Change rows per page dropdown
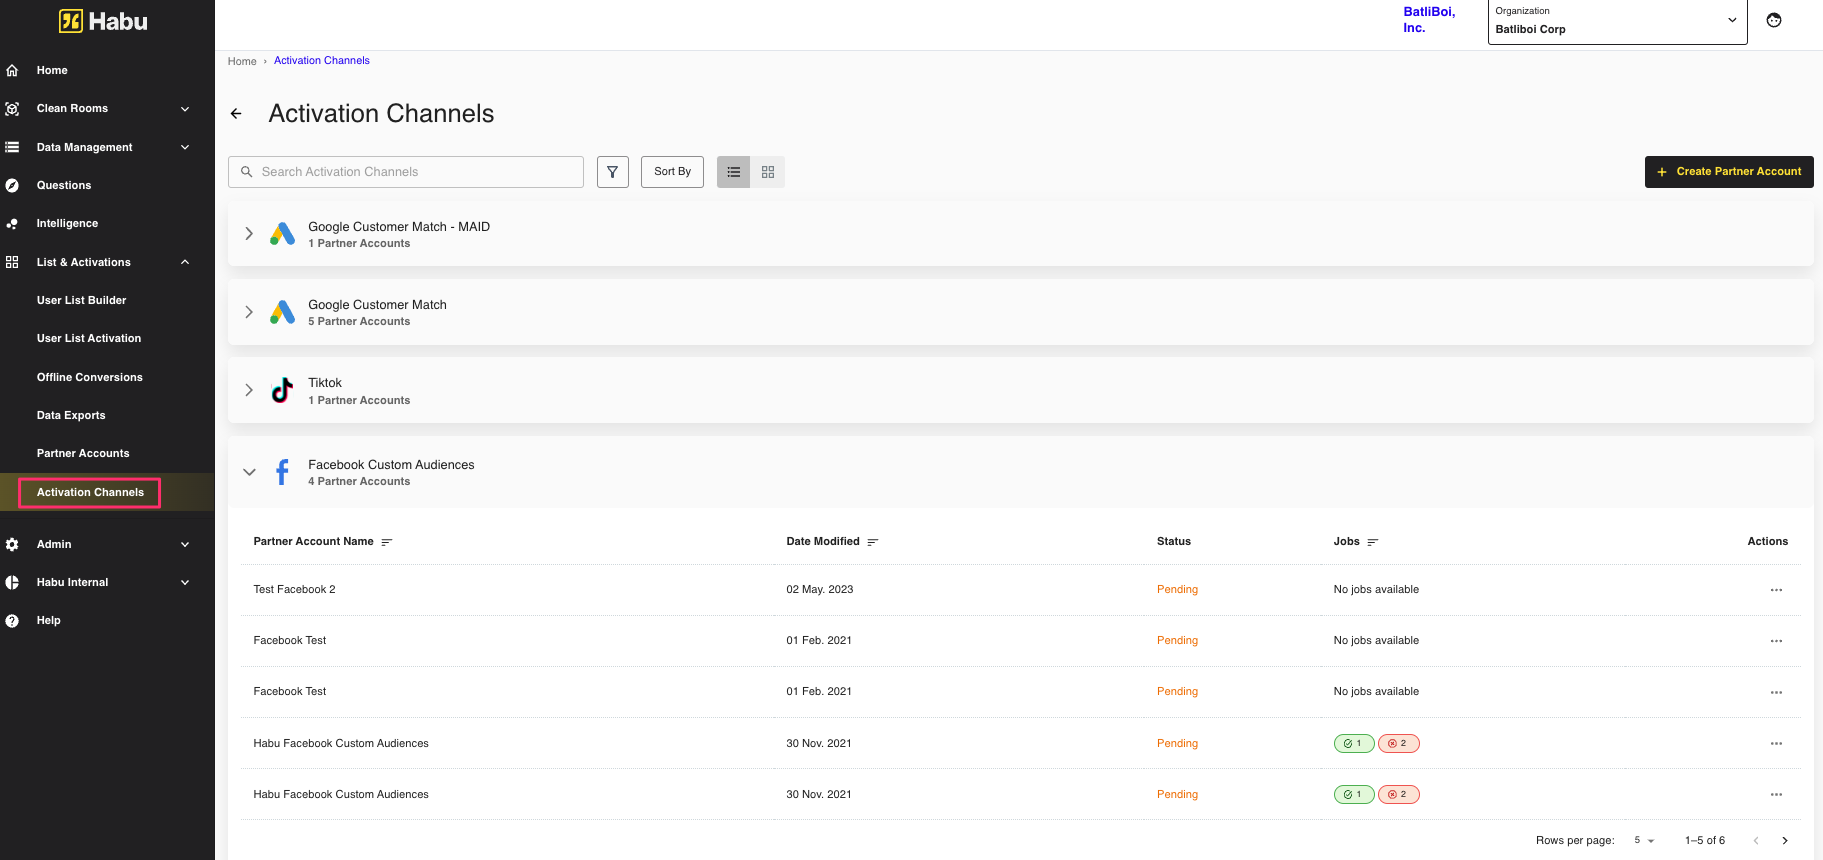Screen dimensions: 1823x860 coord(1644,841)
